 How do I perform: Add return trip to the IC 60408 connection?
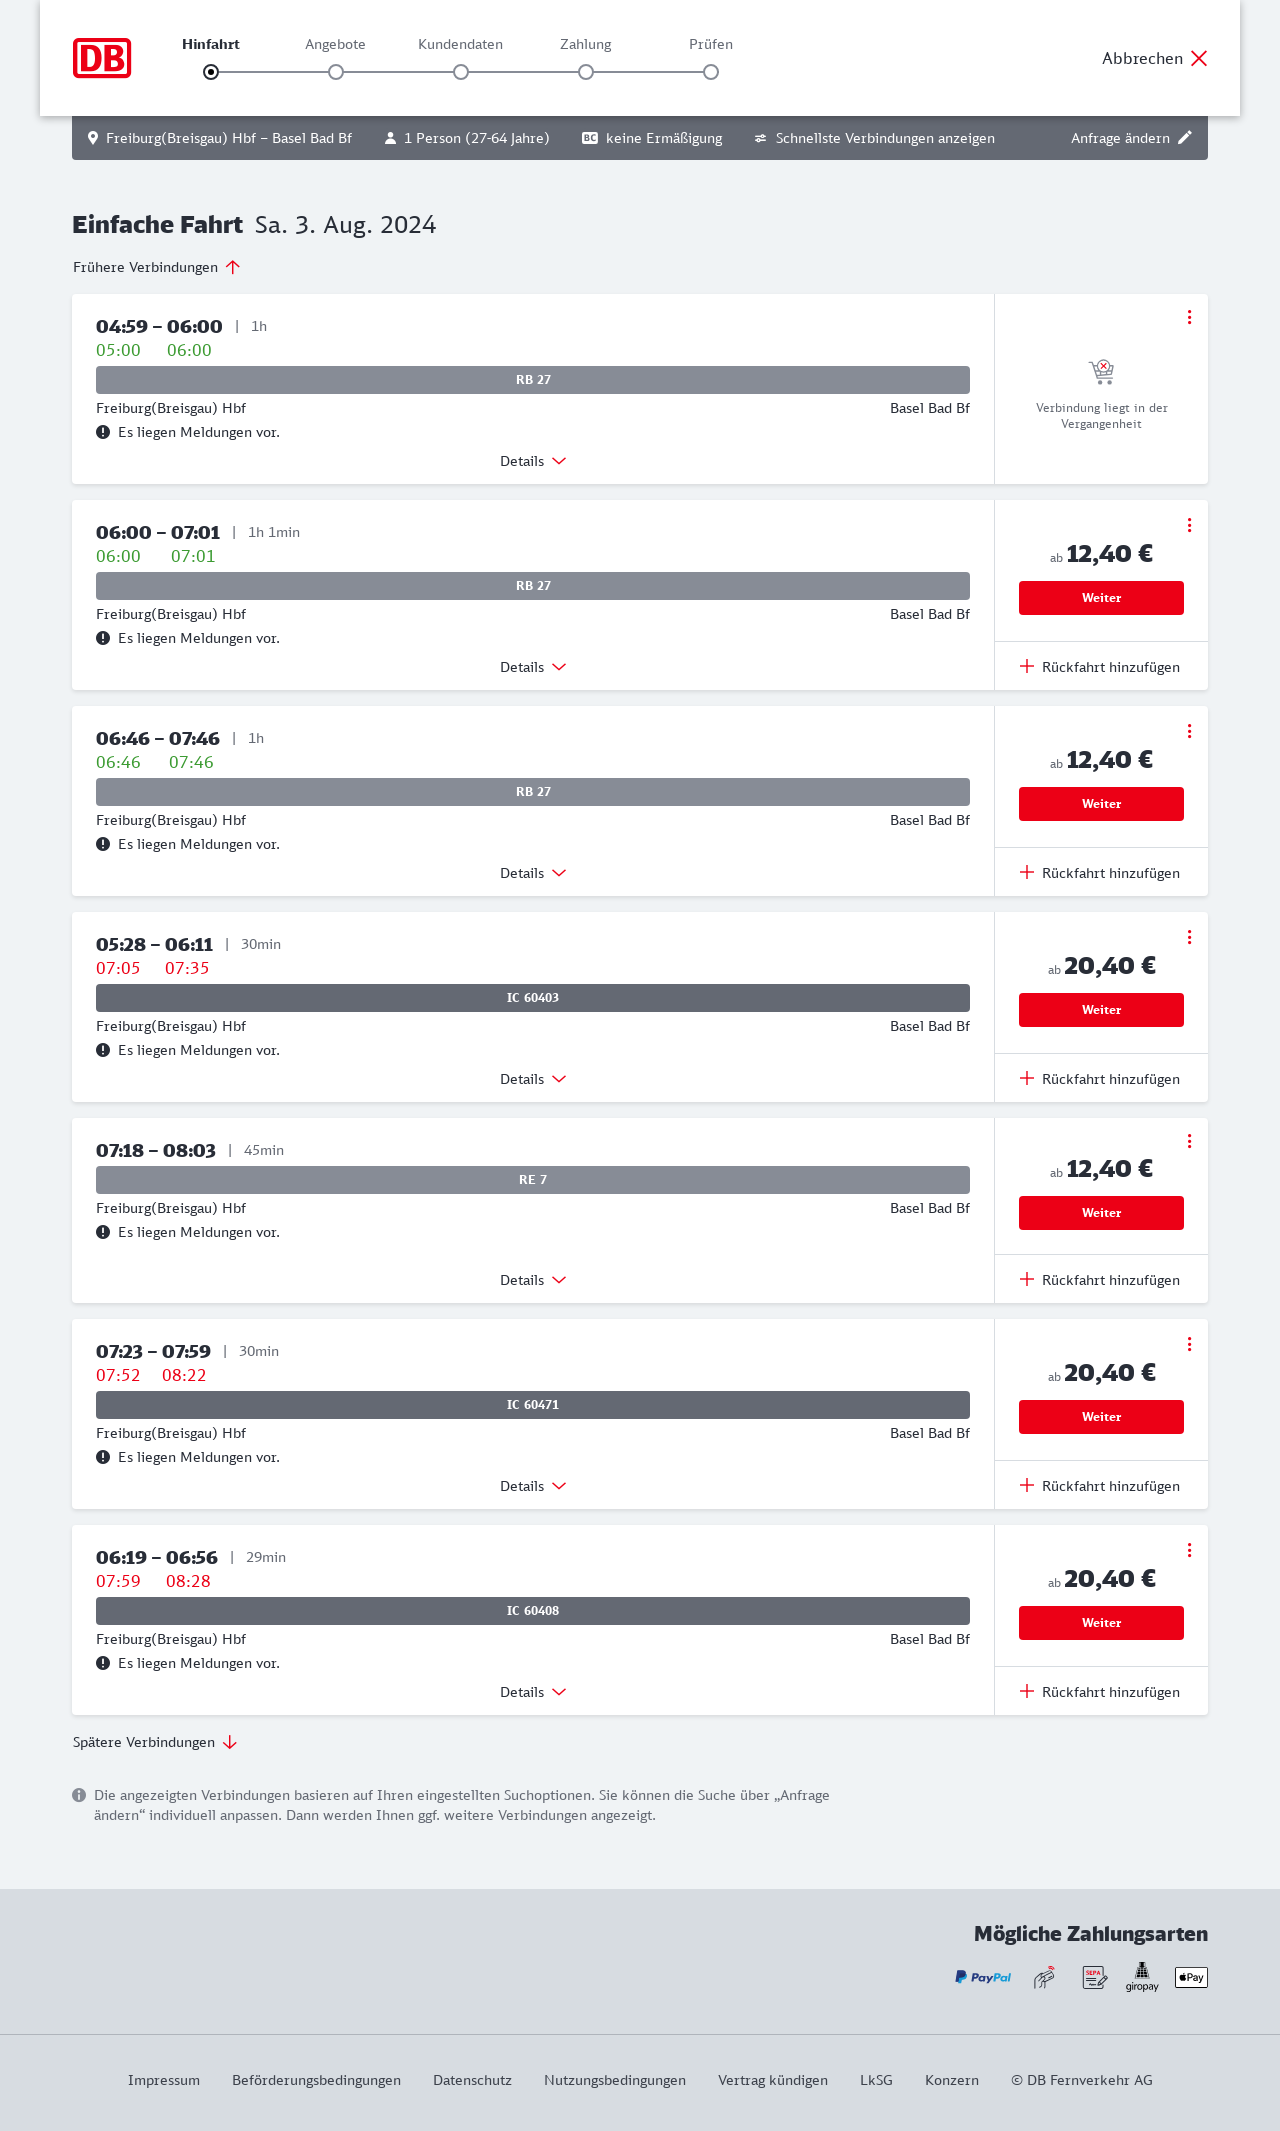(1100, 1692)
